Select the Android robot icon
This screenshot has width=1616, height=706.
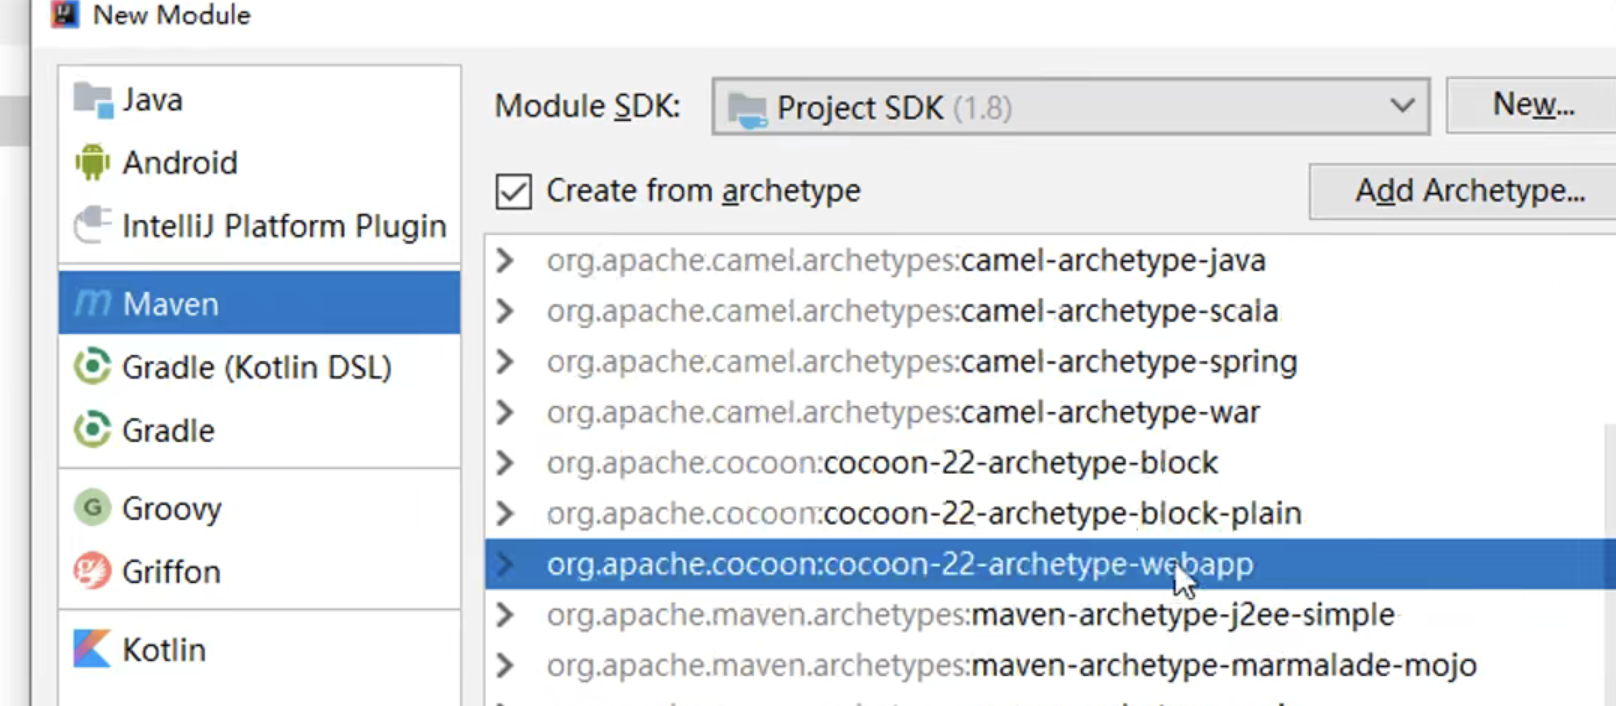pos(92,162)
